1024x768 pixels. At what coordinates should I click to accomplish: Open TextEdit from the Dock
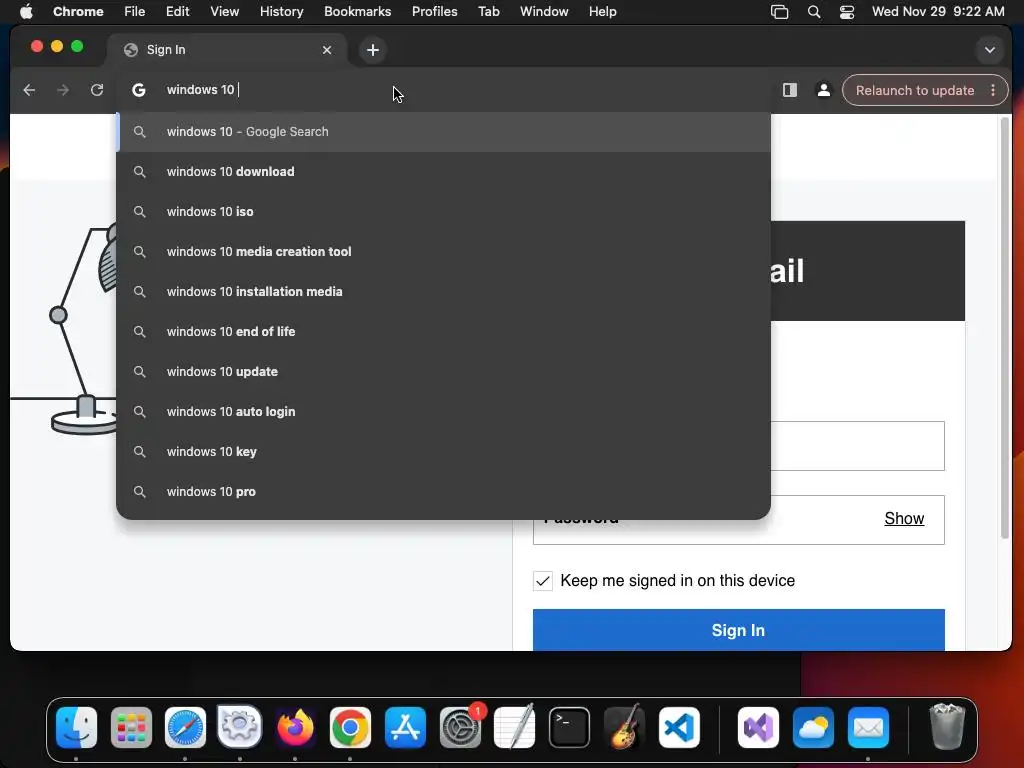click(515, 727)
